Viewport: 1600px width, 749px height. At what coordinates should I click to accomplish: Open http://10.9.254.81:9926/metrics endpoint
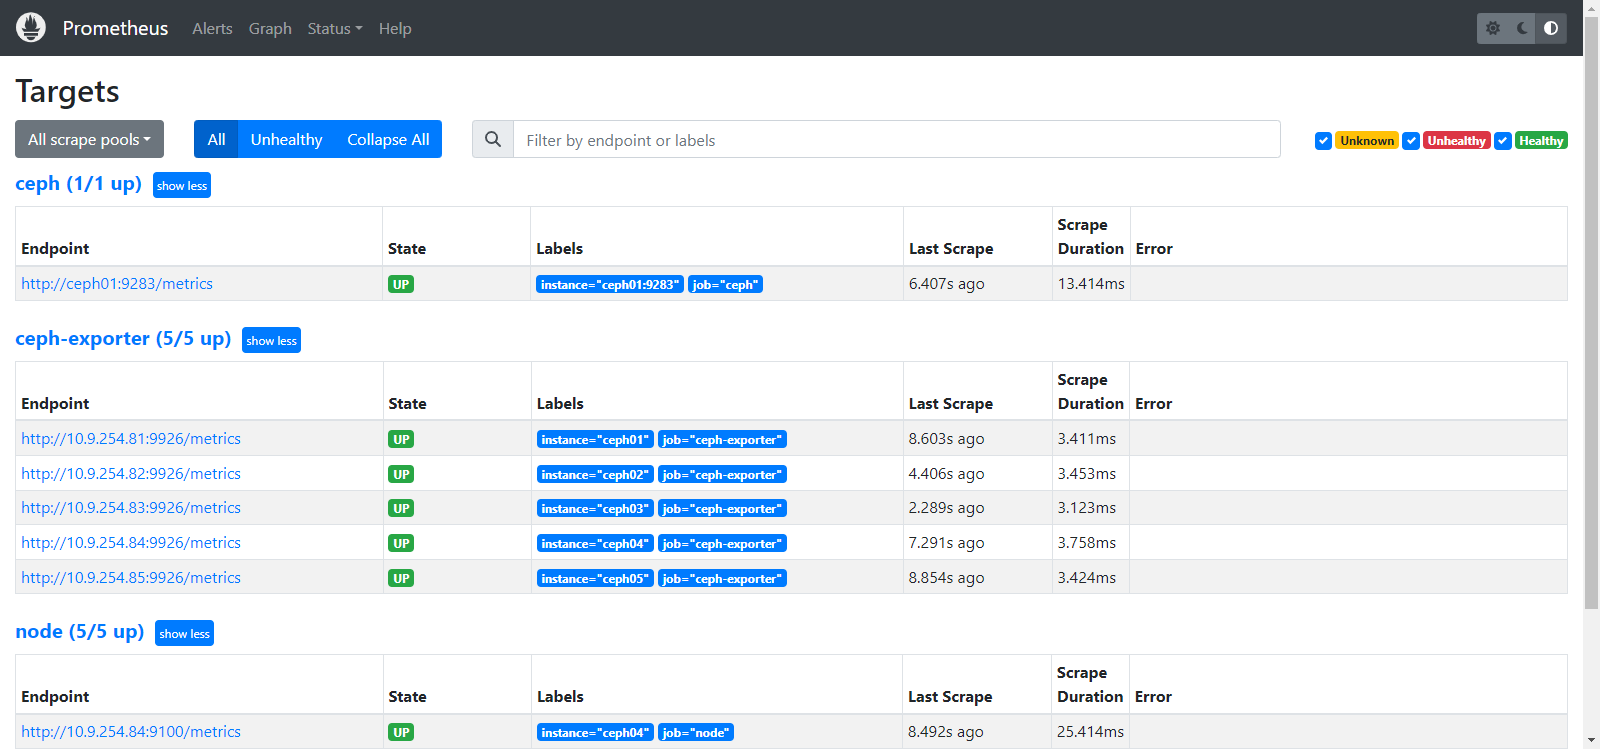coord(131,438)
